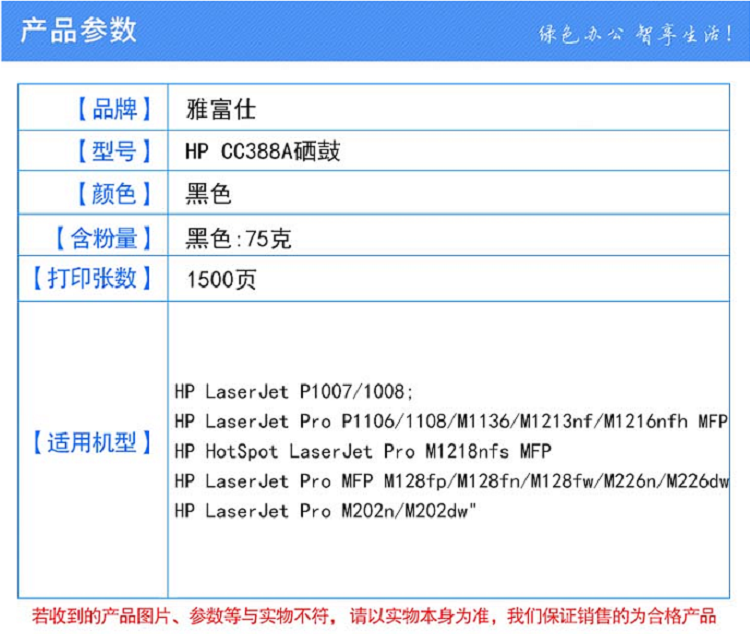This screenshot has width=750, height=634.
Task: Click the HP HotSpot LaserJet Pro M1218nfs line
Action: click(362, 451)
